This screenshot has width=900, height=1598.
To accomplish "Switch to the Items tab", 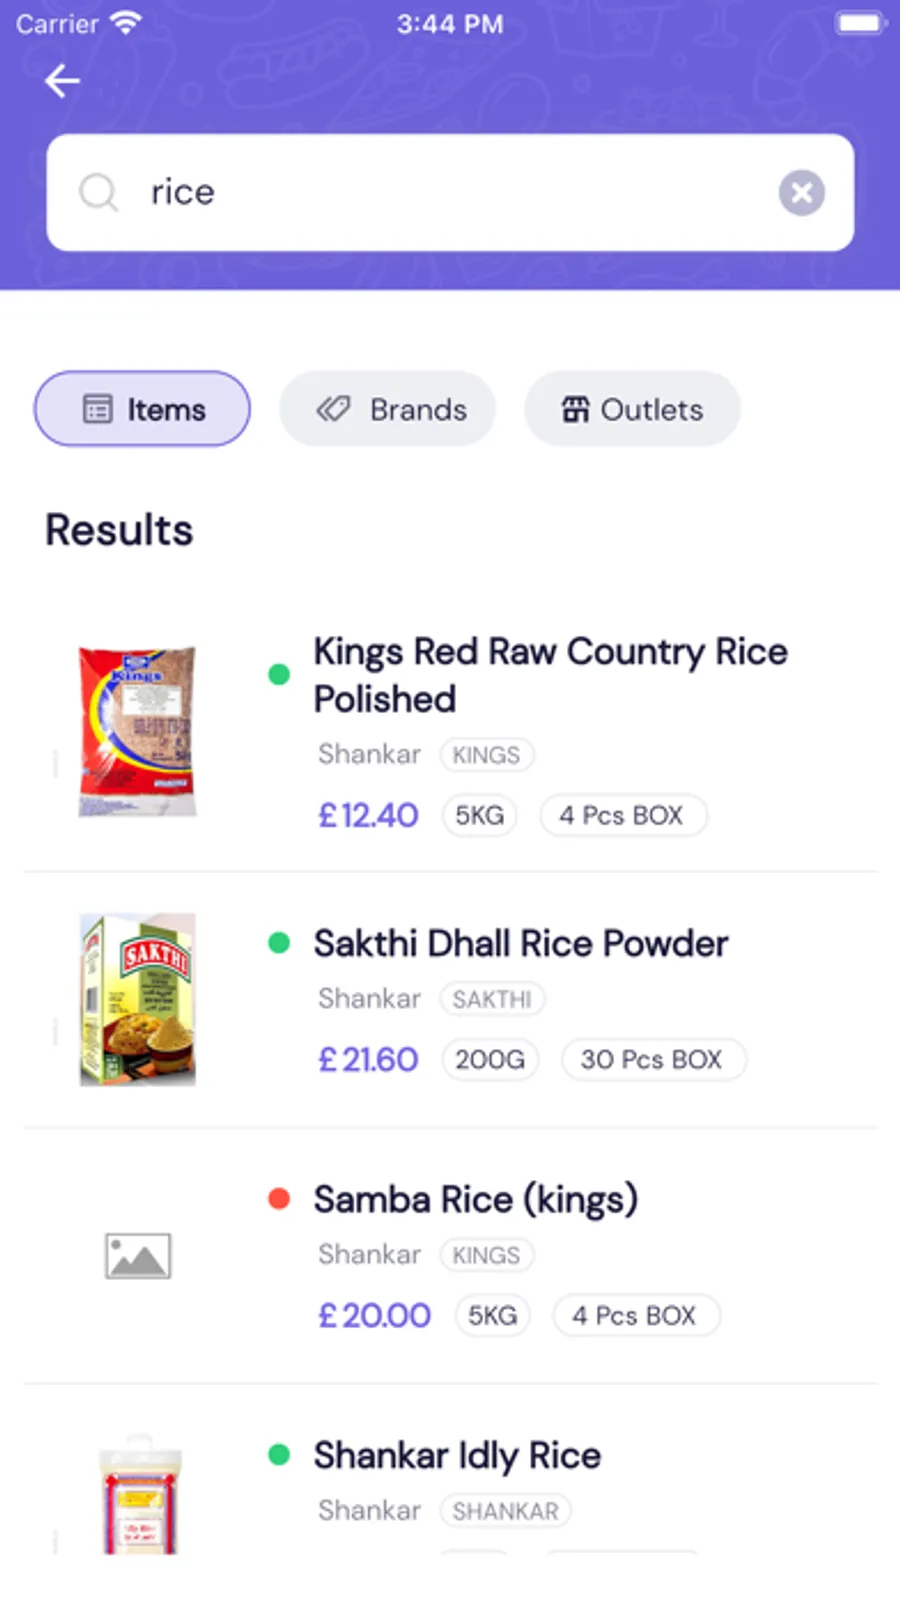I will (x=143, y=409).
